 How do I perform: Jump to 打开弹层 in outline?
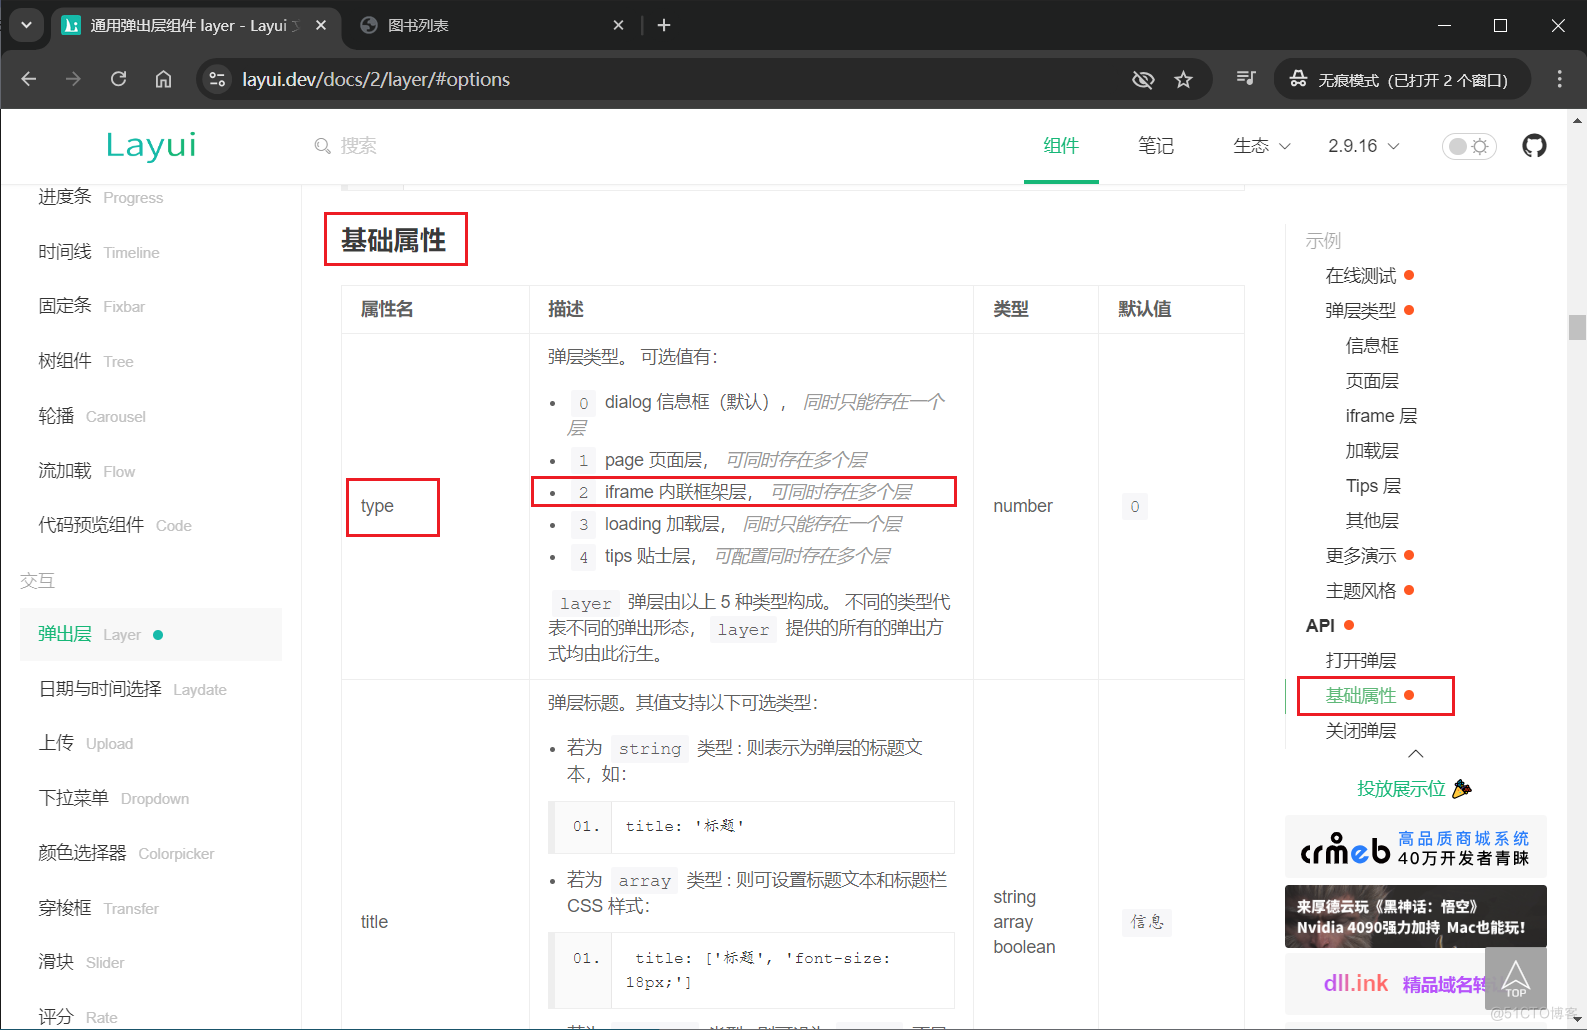click(1361, 661)
